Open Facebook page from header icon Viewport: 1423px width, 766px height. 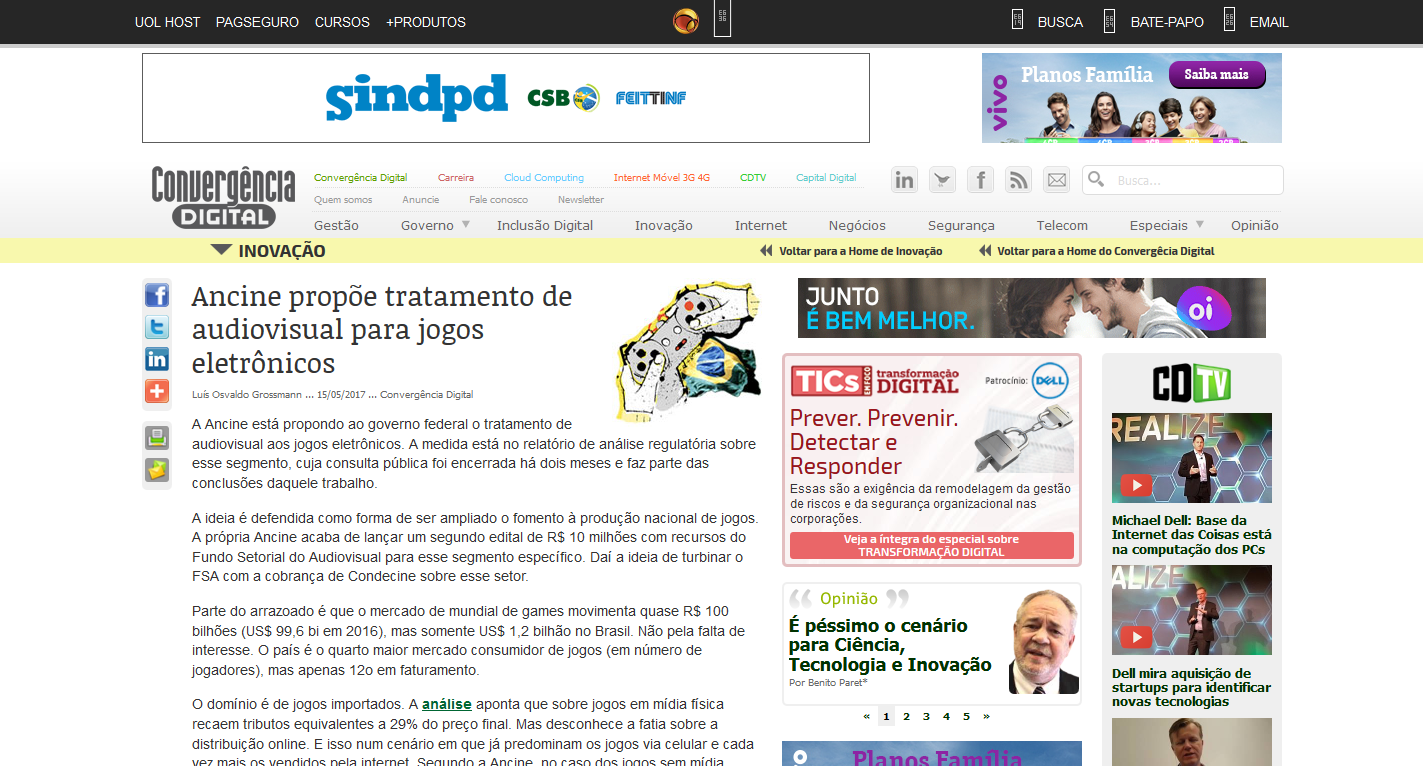[x=981, y=180]
